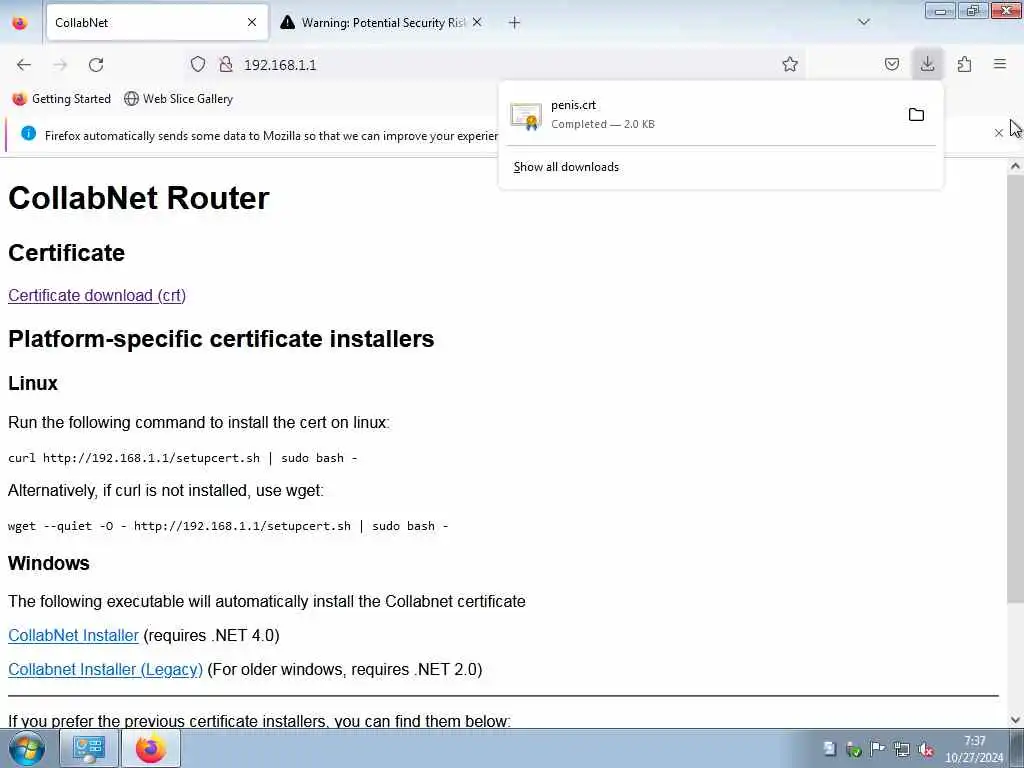The image size is (1024, 768).
Task: Click the taskbar clock showing 7:37
Action: [x=974, y=749]
